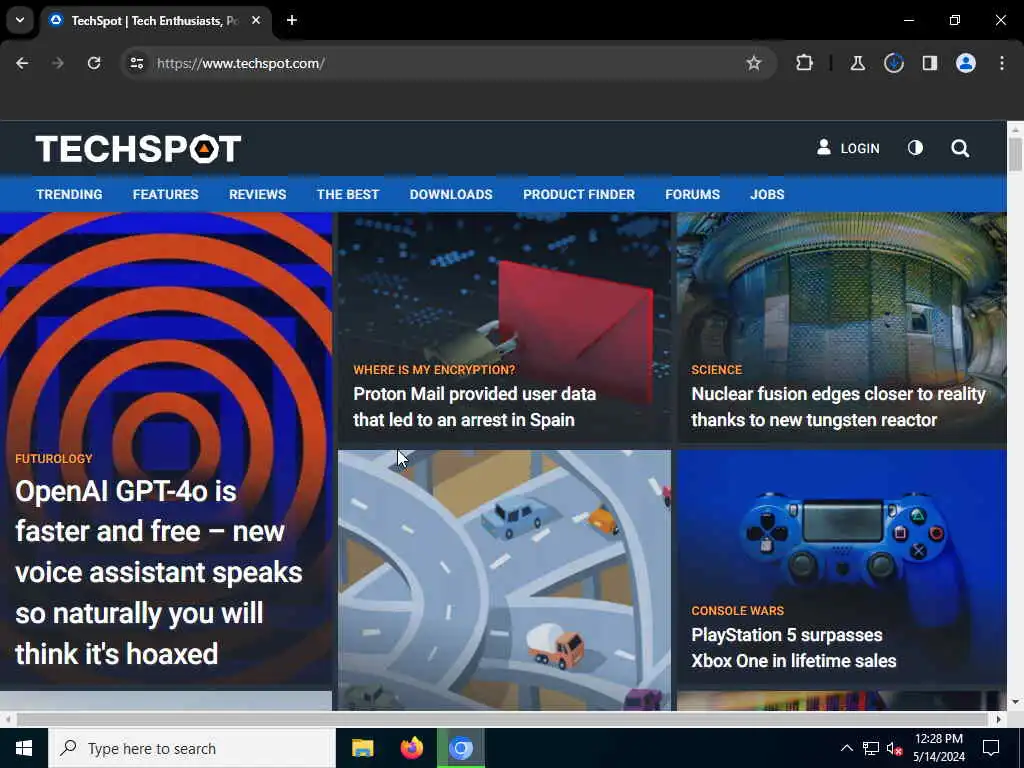Open the DOWNLOADS menu
Screen dimensions: 1024x768
point(451,195)
